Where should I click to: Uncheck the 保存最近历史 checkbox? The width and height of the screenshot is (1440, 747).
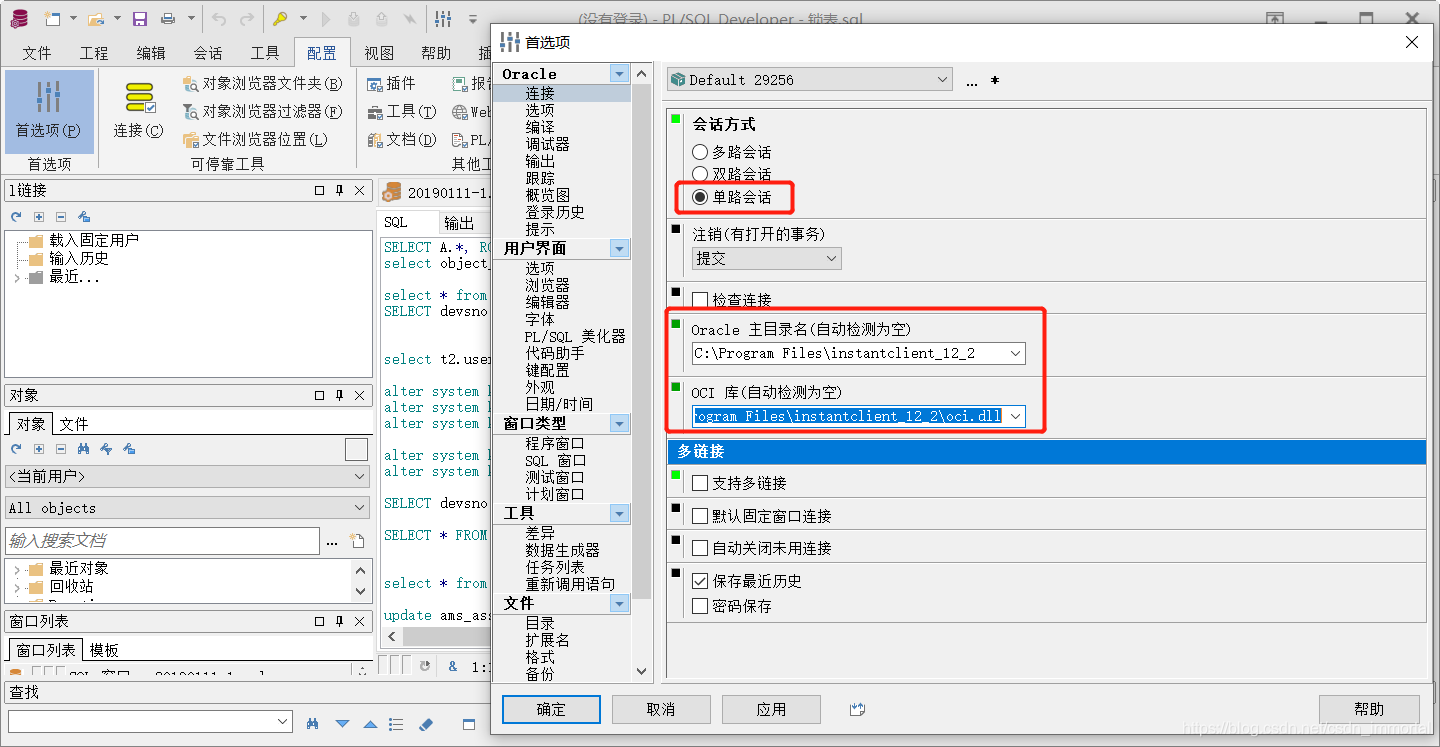[x=700, y=580]
